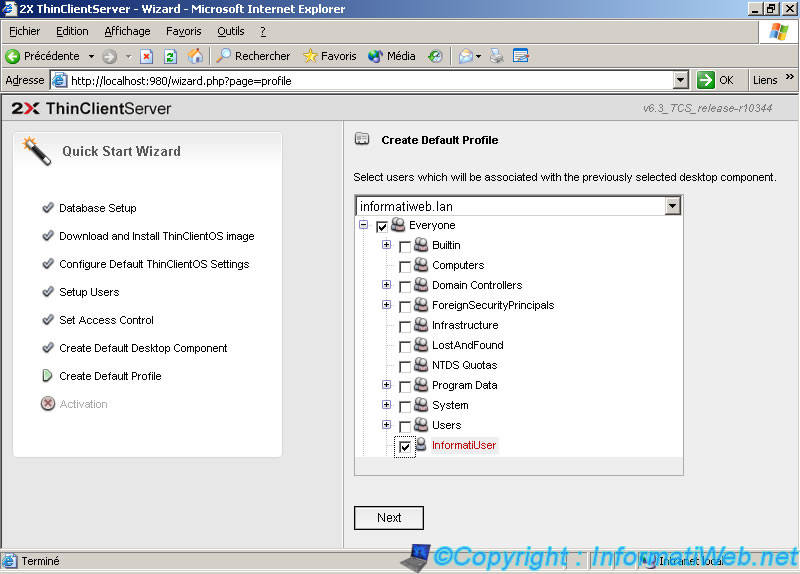Click the Liens links bar label
This screenshot has width=800, height=574.
coord(765,80)
